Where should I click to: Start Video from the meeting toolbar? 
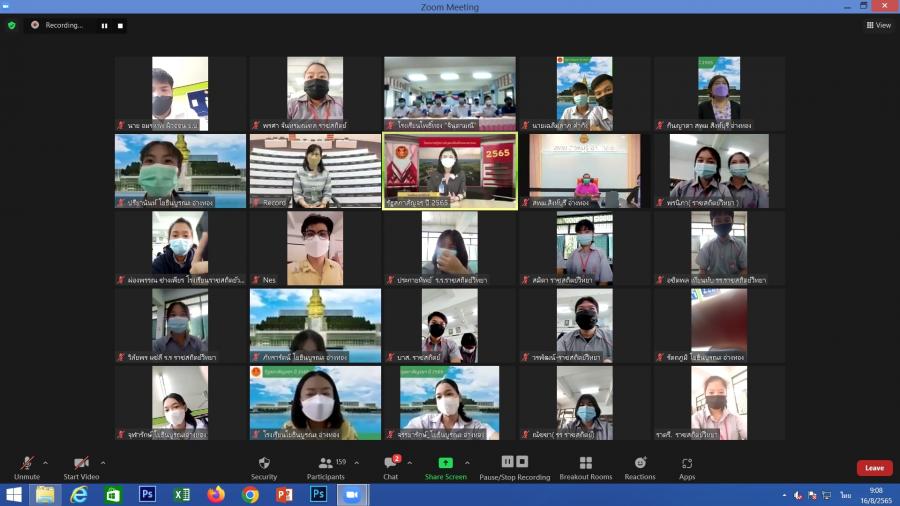click(x=81, y=465)
